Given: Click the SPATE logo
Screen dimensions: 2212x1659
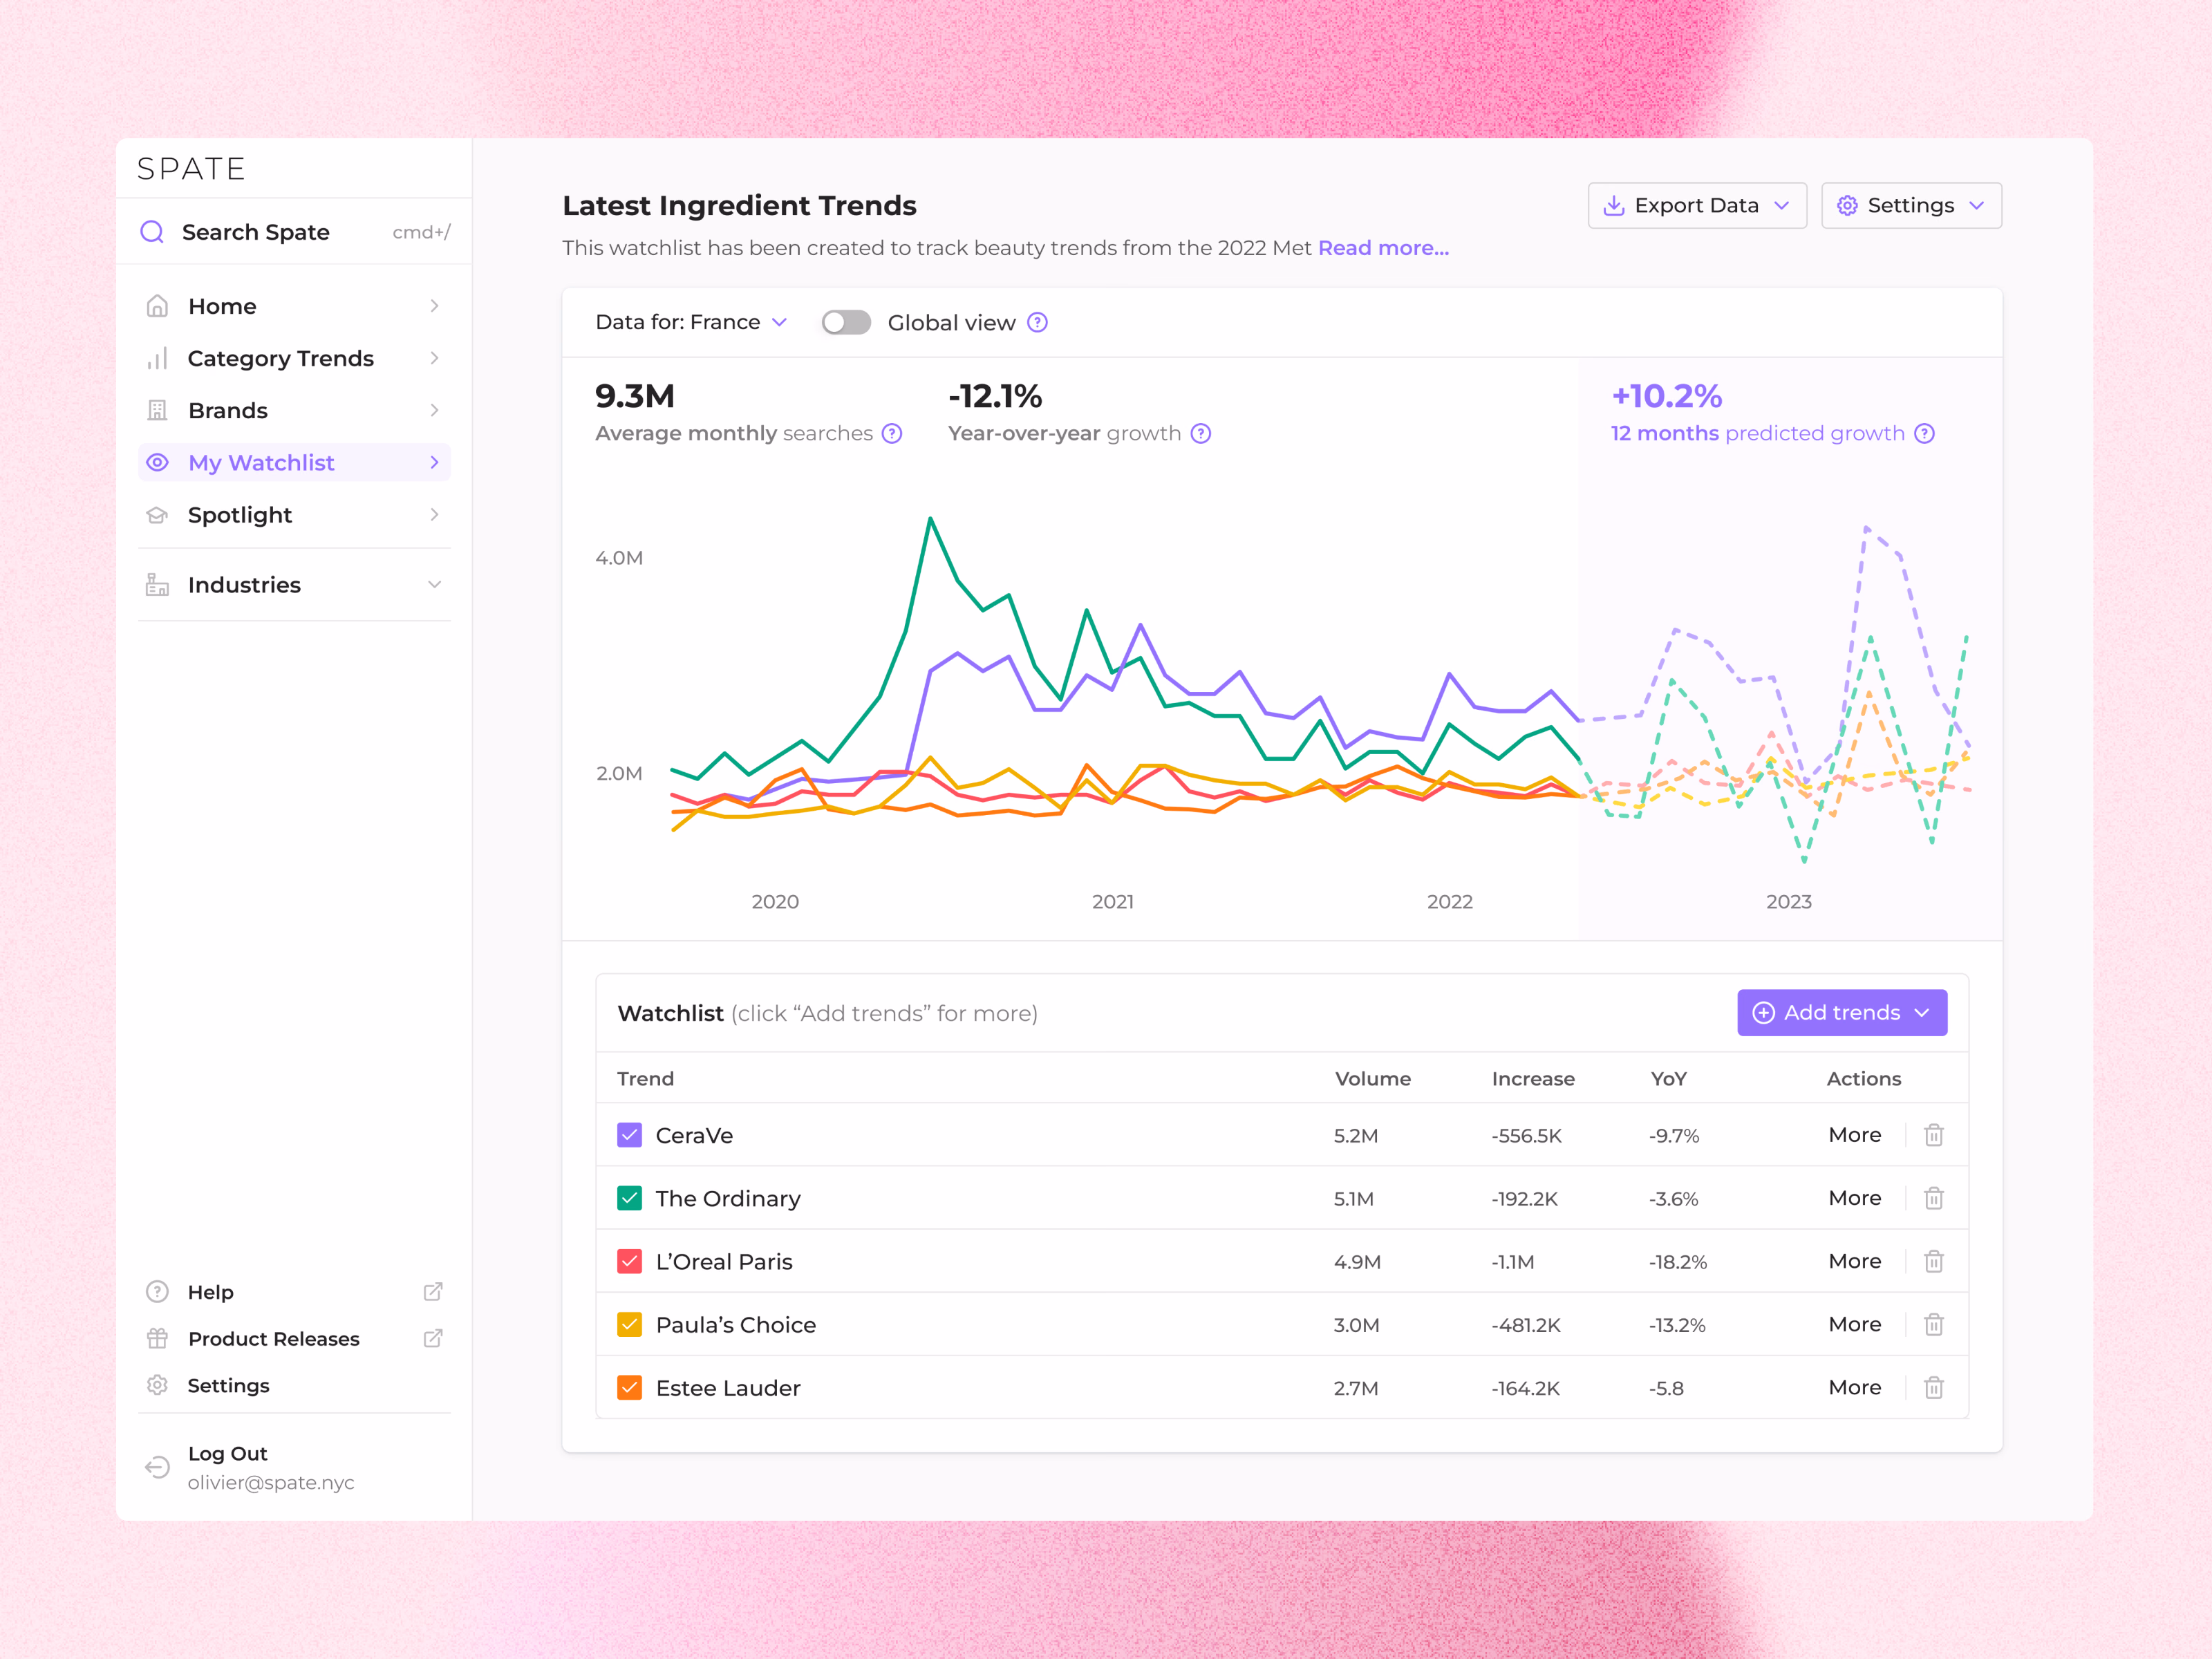Looking at the screenshot, I should pyautogui.click(x=191, y=169).
